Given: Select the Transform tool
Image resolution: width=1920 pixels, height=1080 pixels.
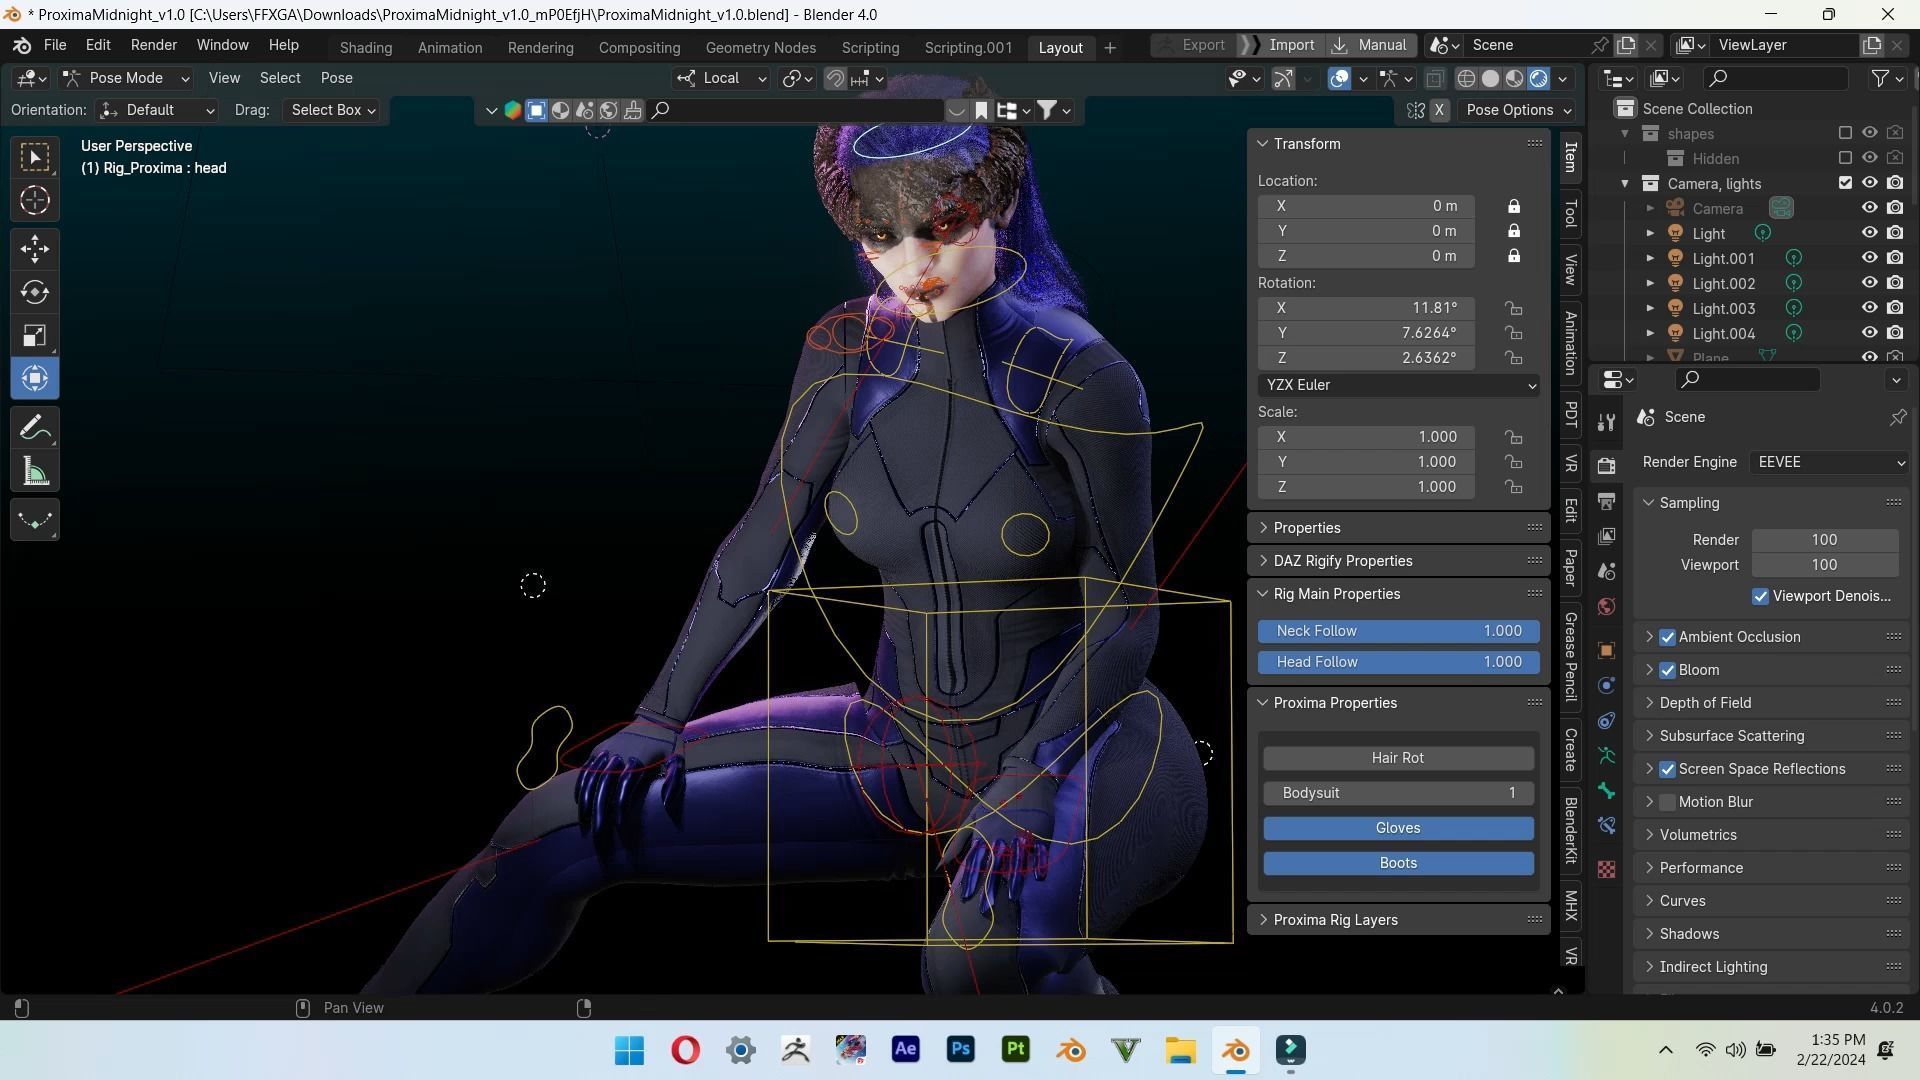Looking at the screenshot, I should click(x=35, y=378).
